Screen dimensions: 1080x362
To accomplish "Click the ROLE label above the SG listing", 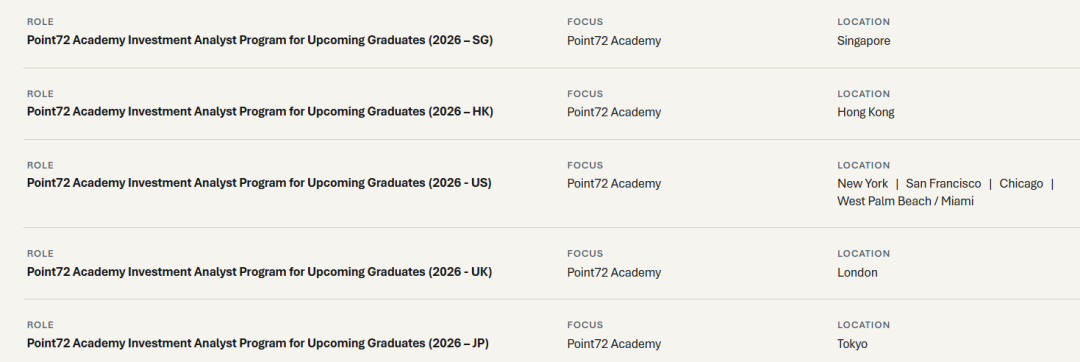I will (40, 22).
